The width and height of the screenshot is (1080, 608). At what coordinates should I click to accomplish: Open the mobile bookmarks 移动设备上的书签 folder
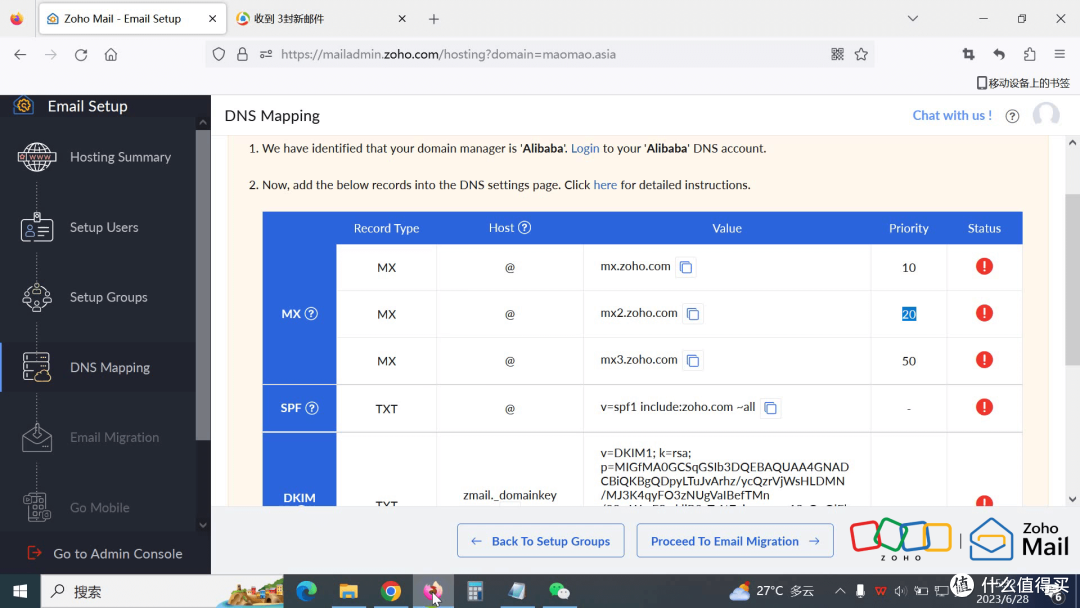pos(1024,83)
